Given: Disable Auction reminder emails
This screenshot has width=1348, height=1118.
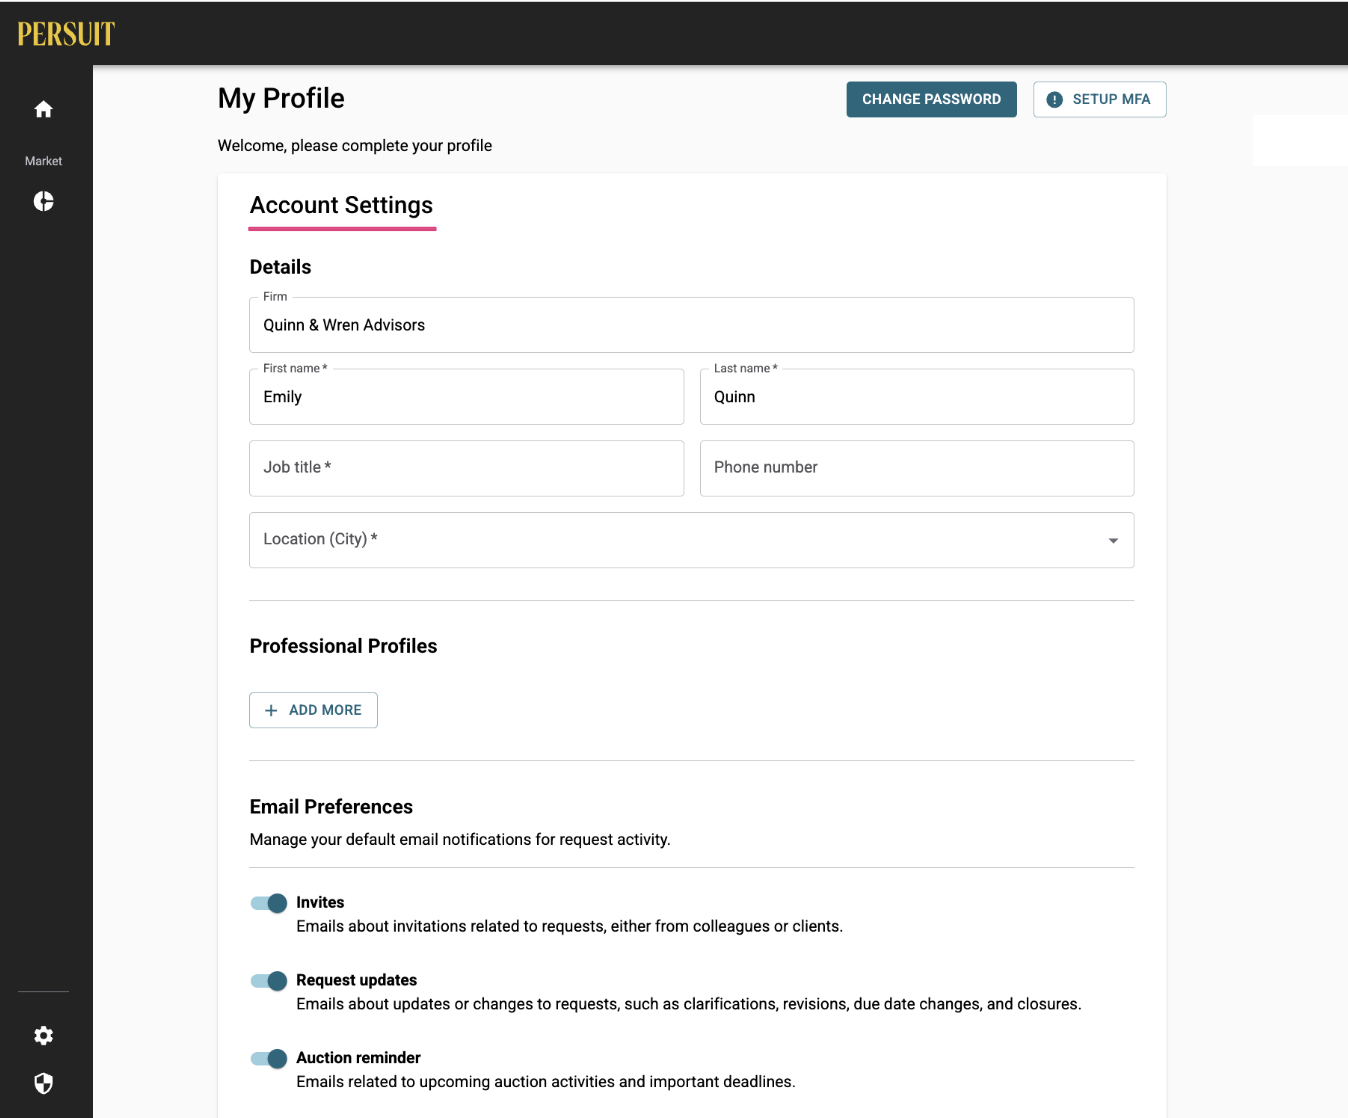Looking at the screenshot, I should click(x=269, y=1059).
